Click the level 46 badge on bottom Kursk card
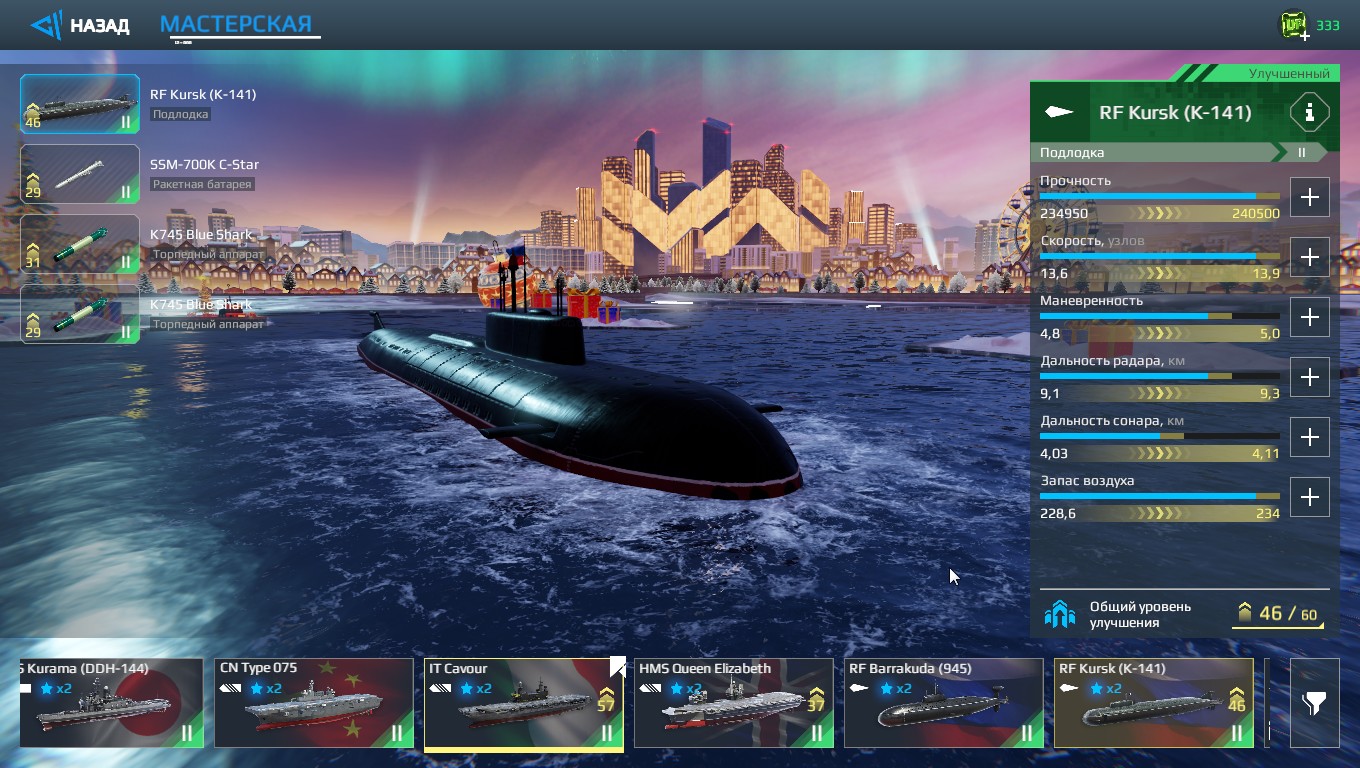1360x768 pixels. (x=1236, y=701)
